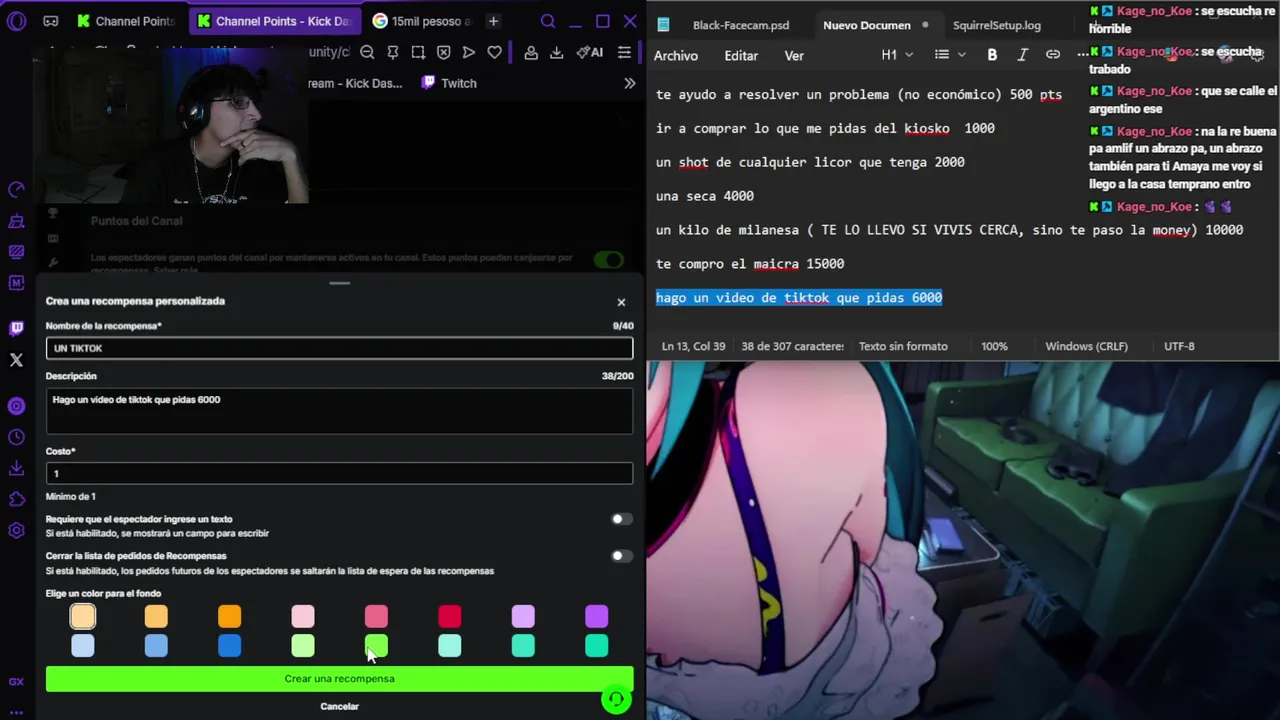This screenshot has height=720, width=1280.
Task: Open browser downloads arrow icon in toolbar
Action: [557, 53]
